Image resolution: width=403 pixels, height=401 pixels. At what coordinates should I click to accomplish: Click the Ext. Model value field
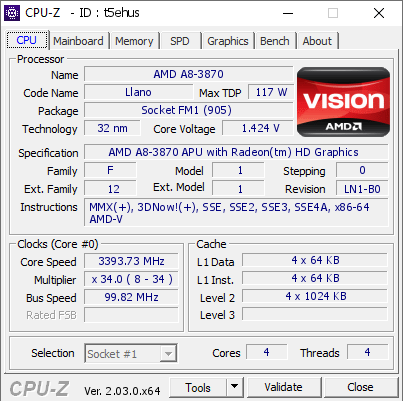point(239,189)
